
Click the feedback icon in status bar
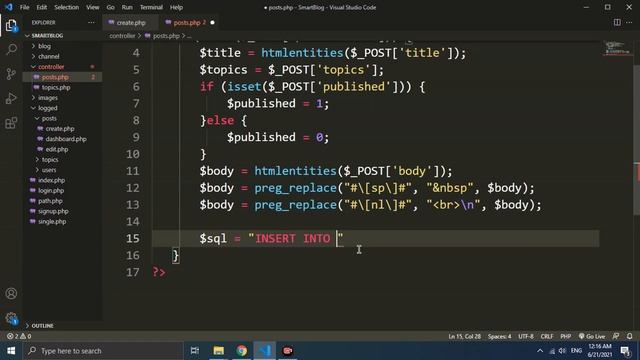[x=616, y=336]
